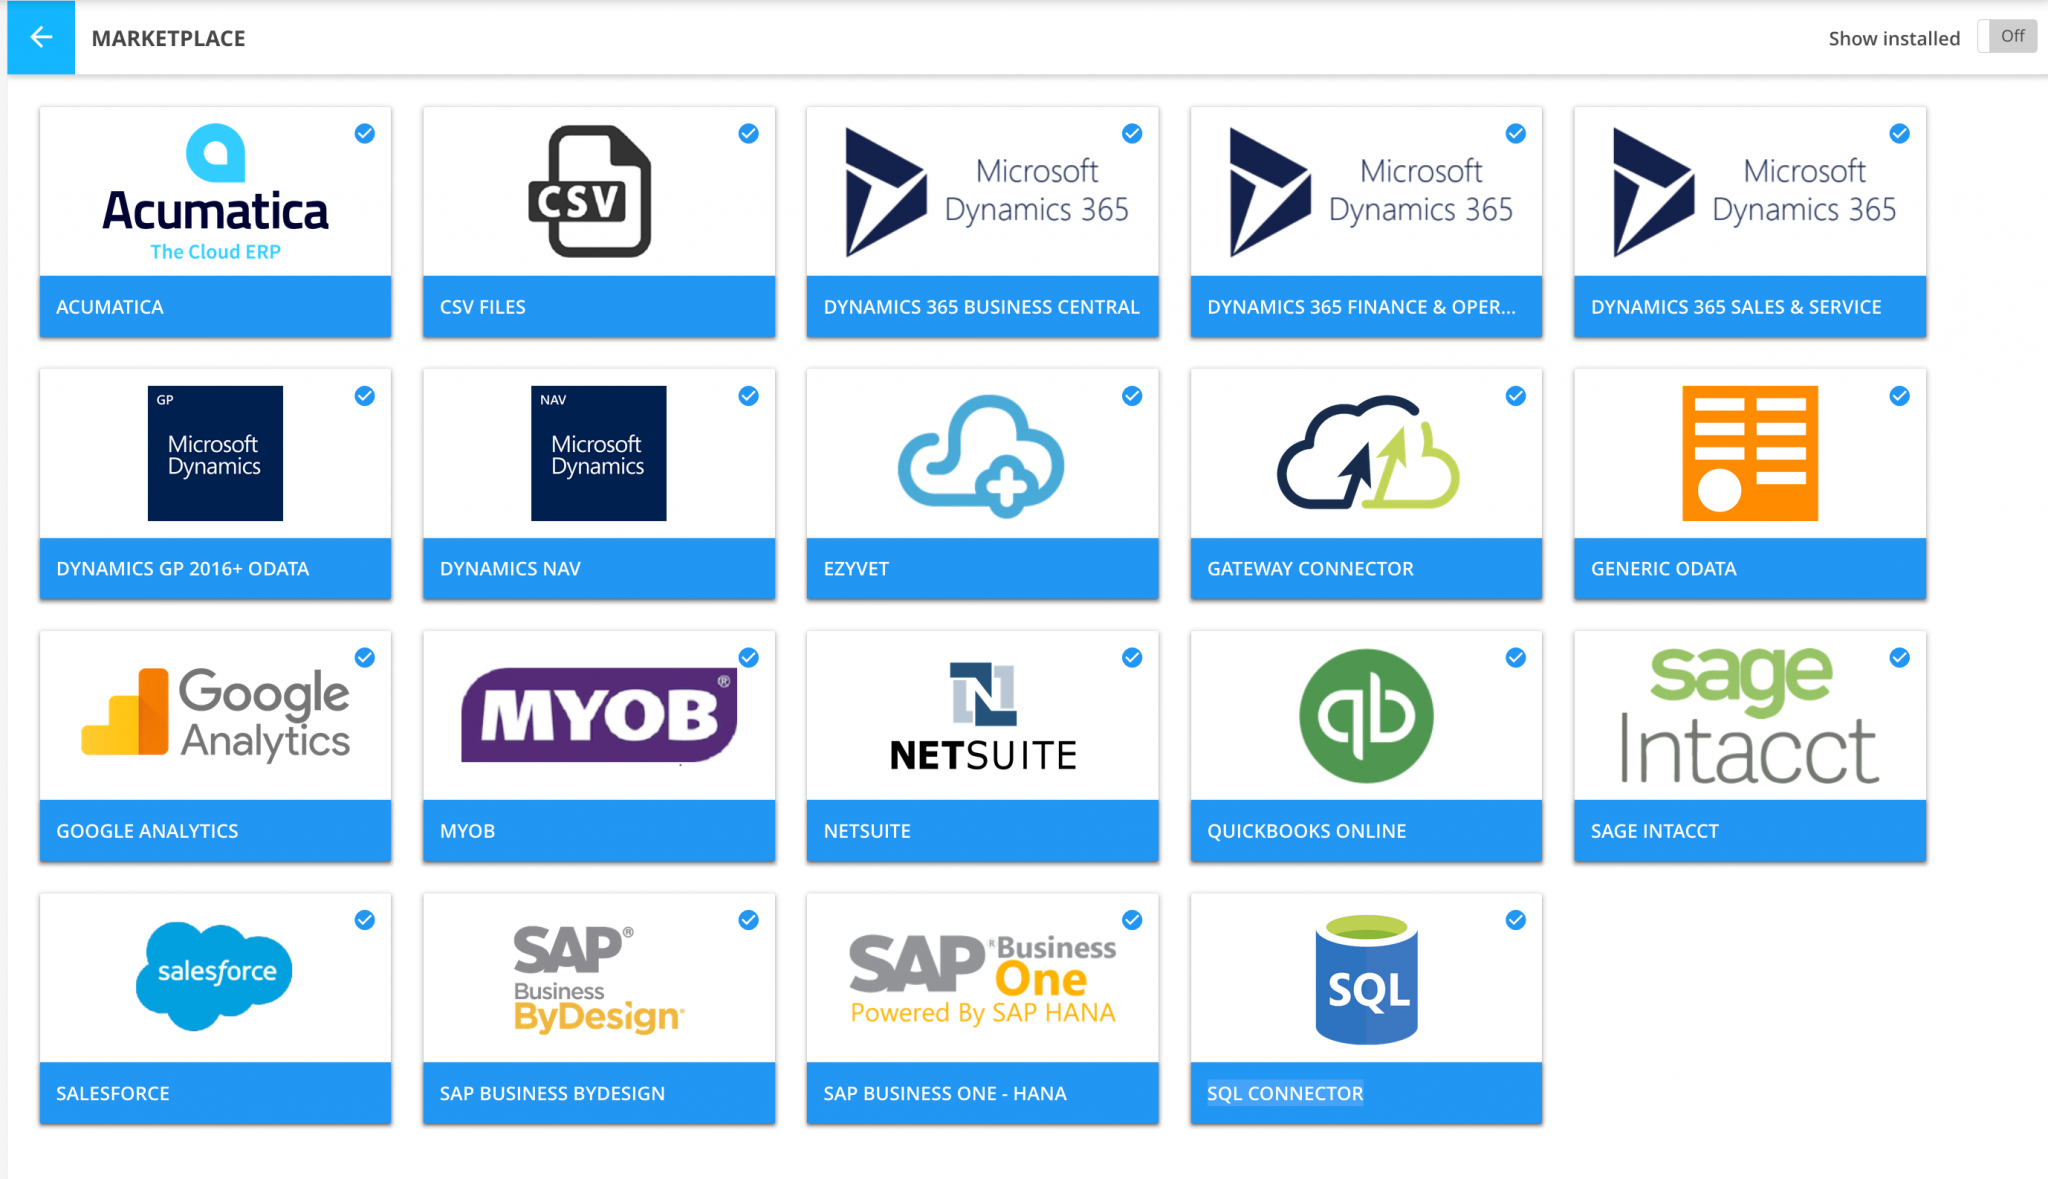Image resolution: width=2048 pixels, height=1179 pixels.
Task: Click the GENERIC ODATA label bar
Action: 1750,569
